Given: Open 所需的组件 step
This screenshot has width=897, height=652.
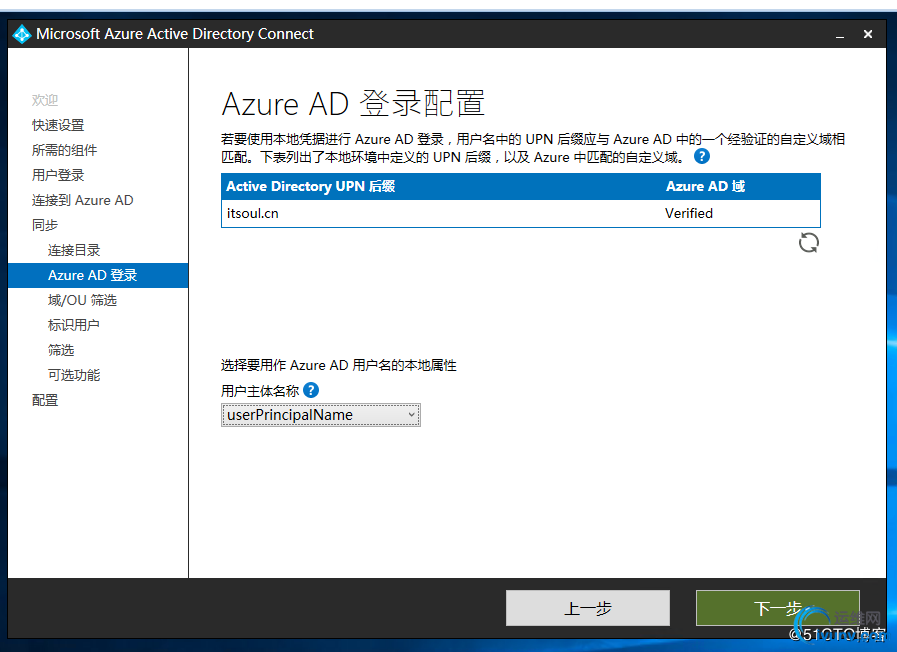Looking at the screenshot, I should [x=64, y=150].
